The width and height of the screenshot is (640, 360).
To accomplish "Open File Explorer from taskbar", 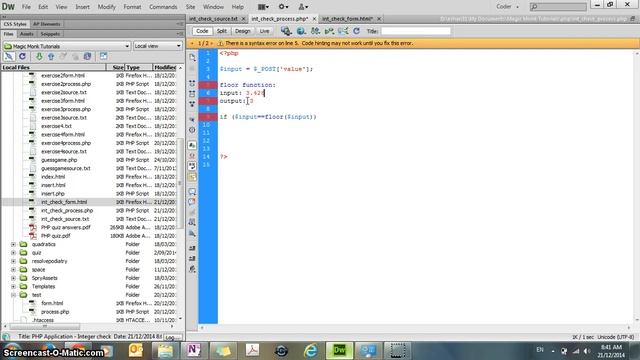I will pyautogui.click(x=165, y=350).
